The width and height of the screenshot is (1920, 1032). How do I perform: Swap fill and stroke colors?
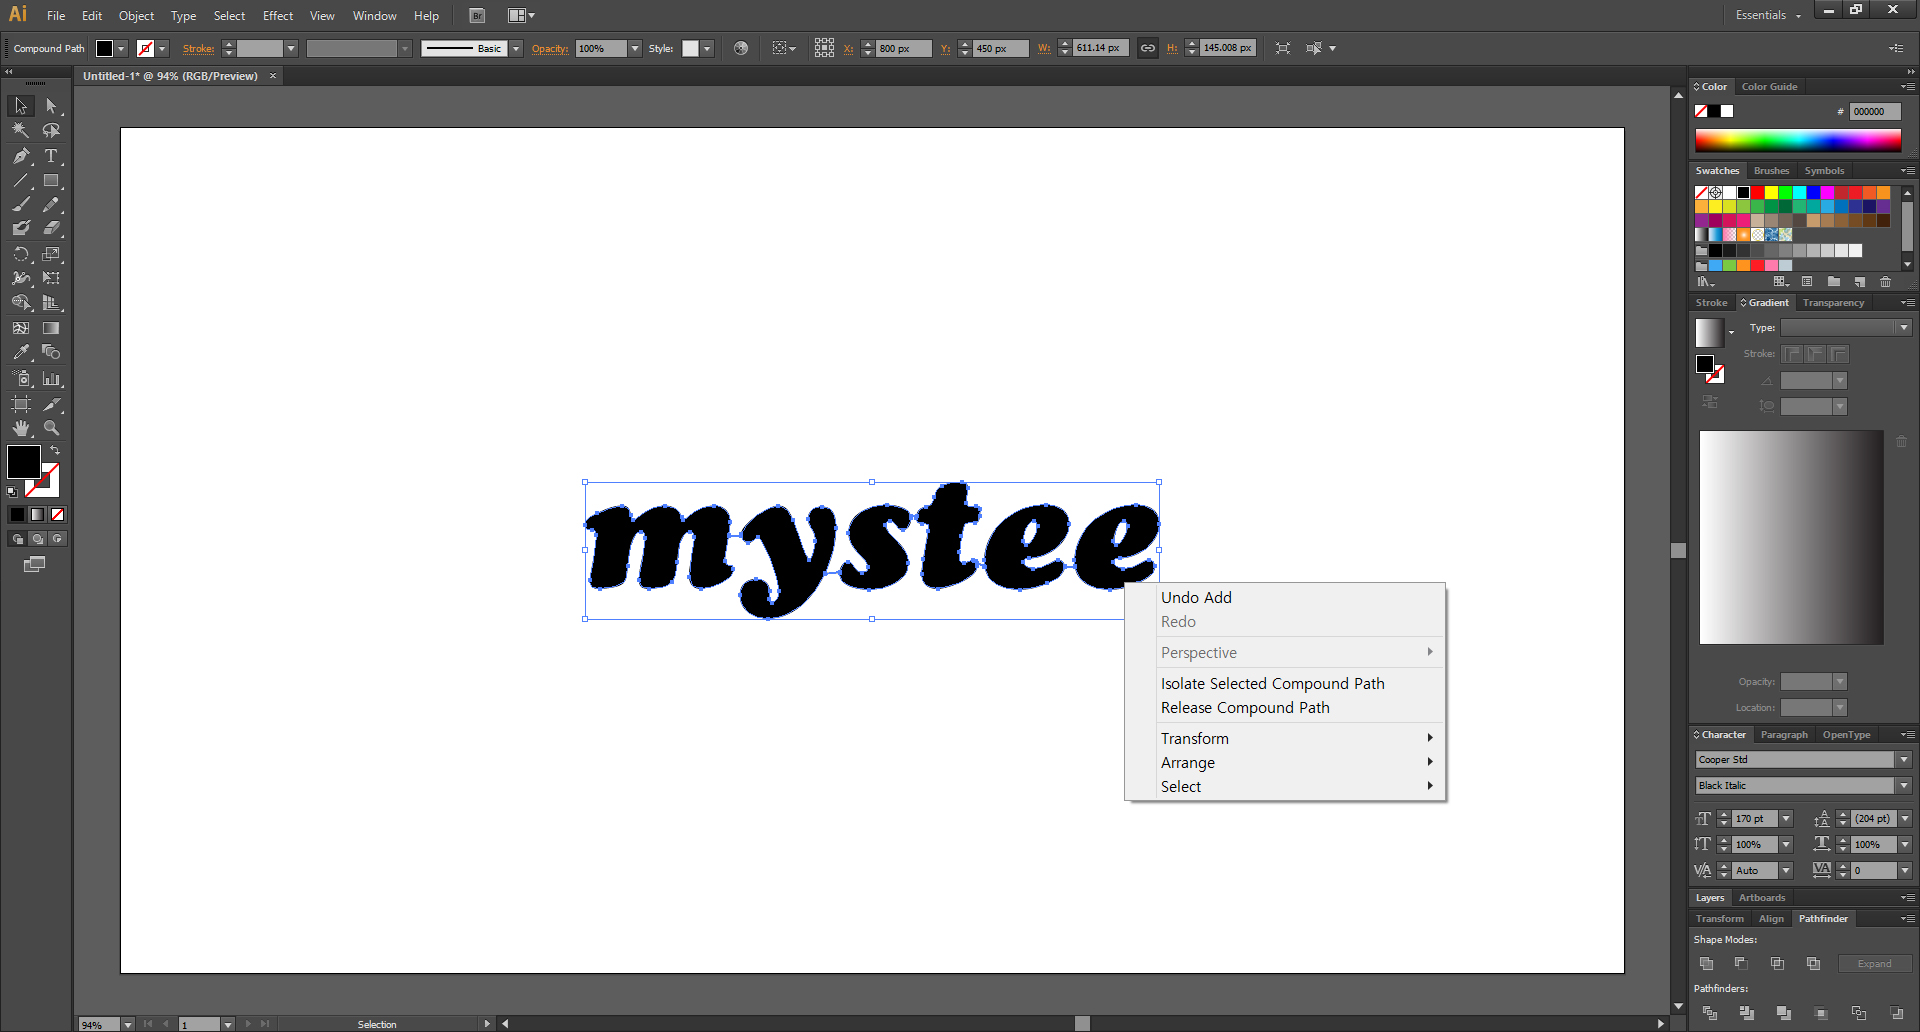pos(55,451)
